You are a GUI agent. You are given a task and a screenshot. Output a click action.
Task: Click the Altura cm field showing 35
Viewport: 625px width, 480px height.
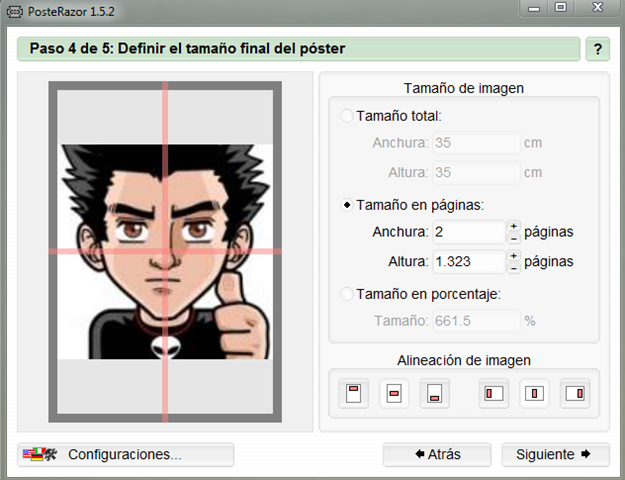point(476,172)
